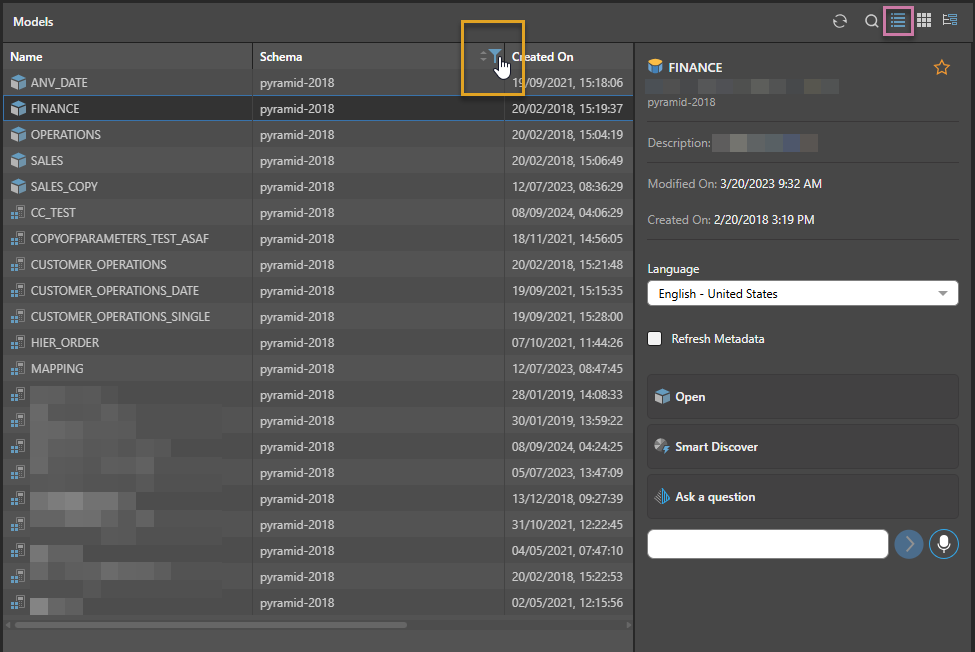Submit question with the arrow button
This screenshot has height=652, width=975.
(909, 544)
